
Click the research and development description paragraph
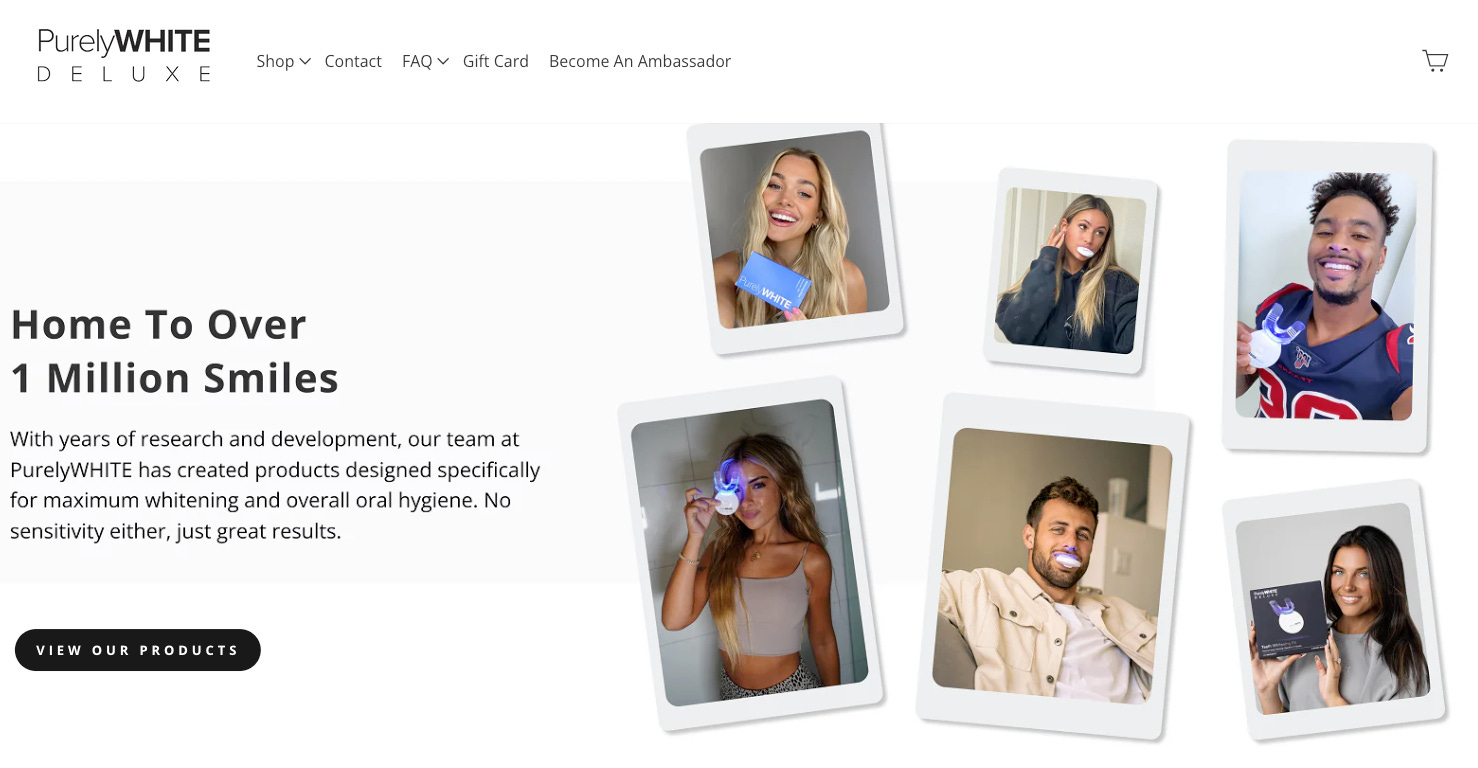pyautogui.click(x=275, y=485)
